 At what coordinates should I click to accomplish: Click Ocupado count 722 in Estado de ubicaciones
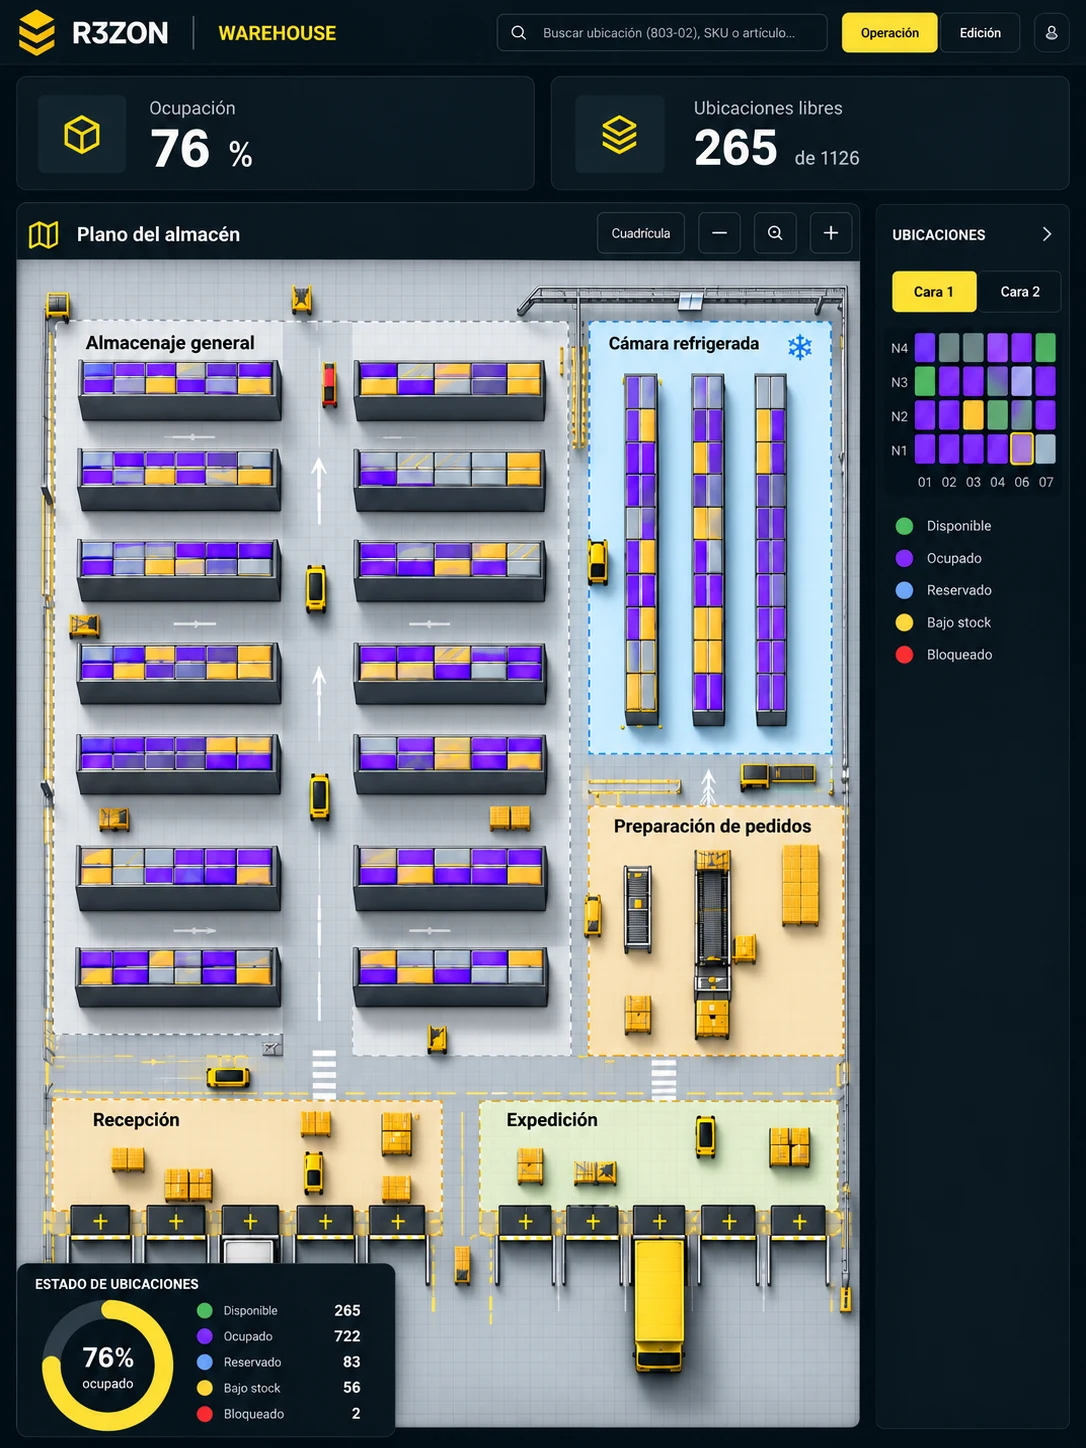coord(347,1336)
